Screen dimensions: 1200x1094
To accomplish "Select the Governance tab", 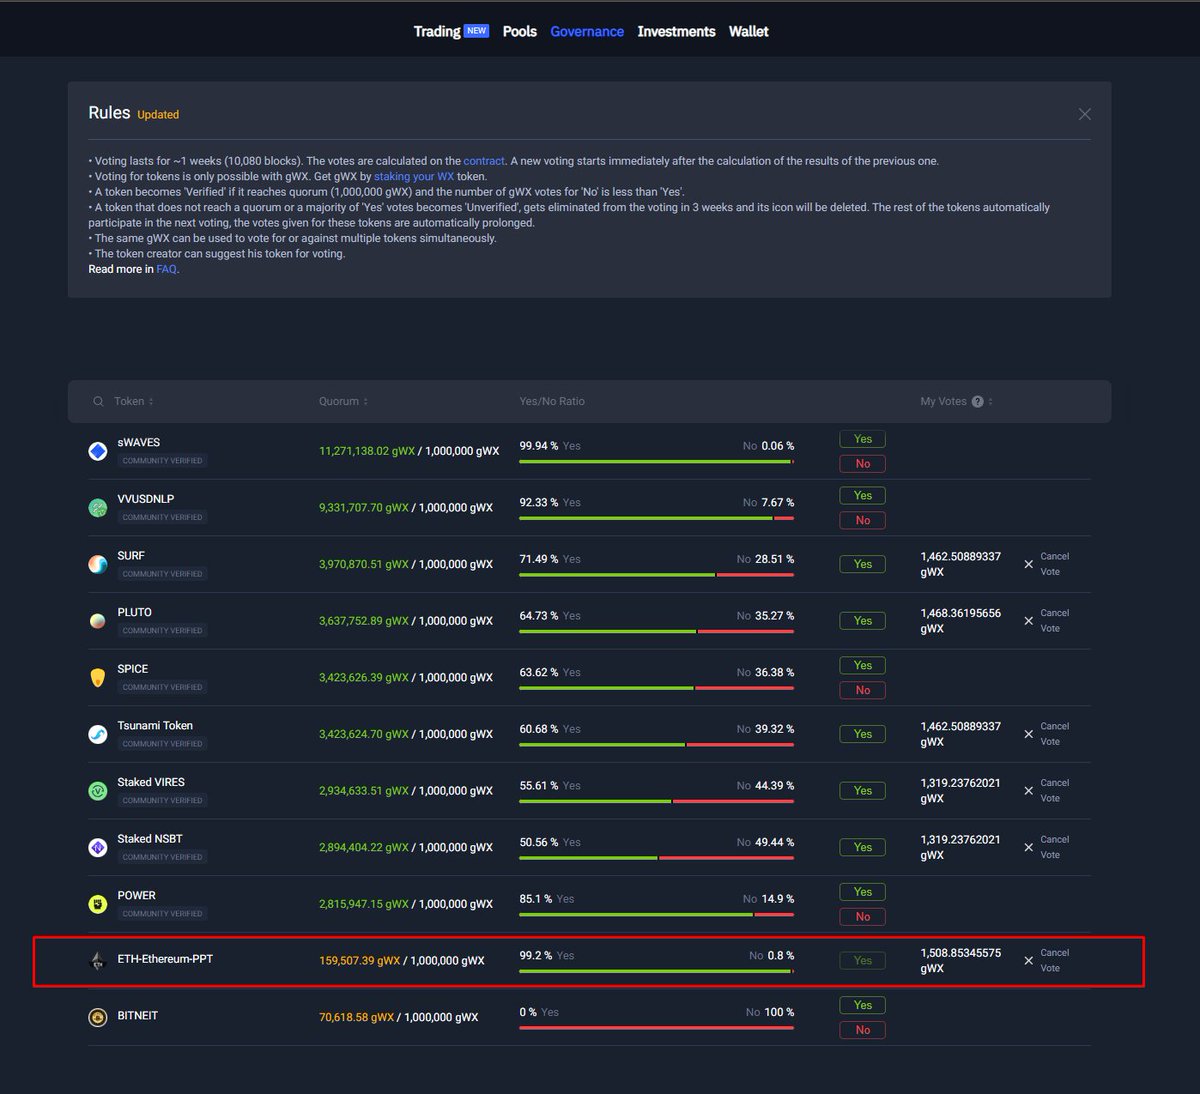I will click(x=587, y=32).
